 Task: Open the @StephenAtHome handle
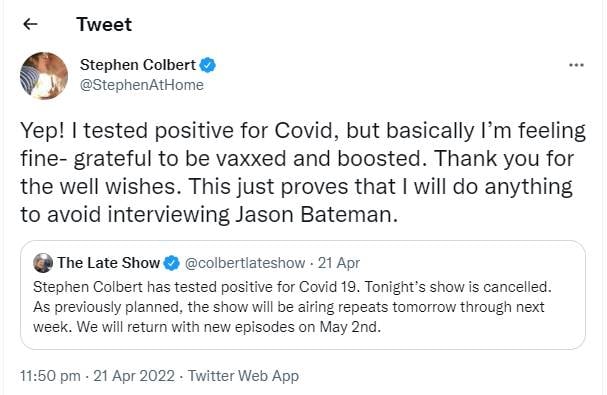pos(142,85)
